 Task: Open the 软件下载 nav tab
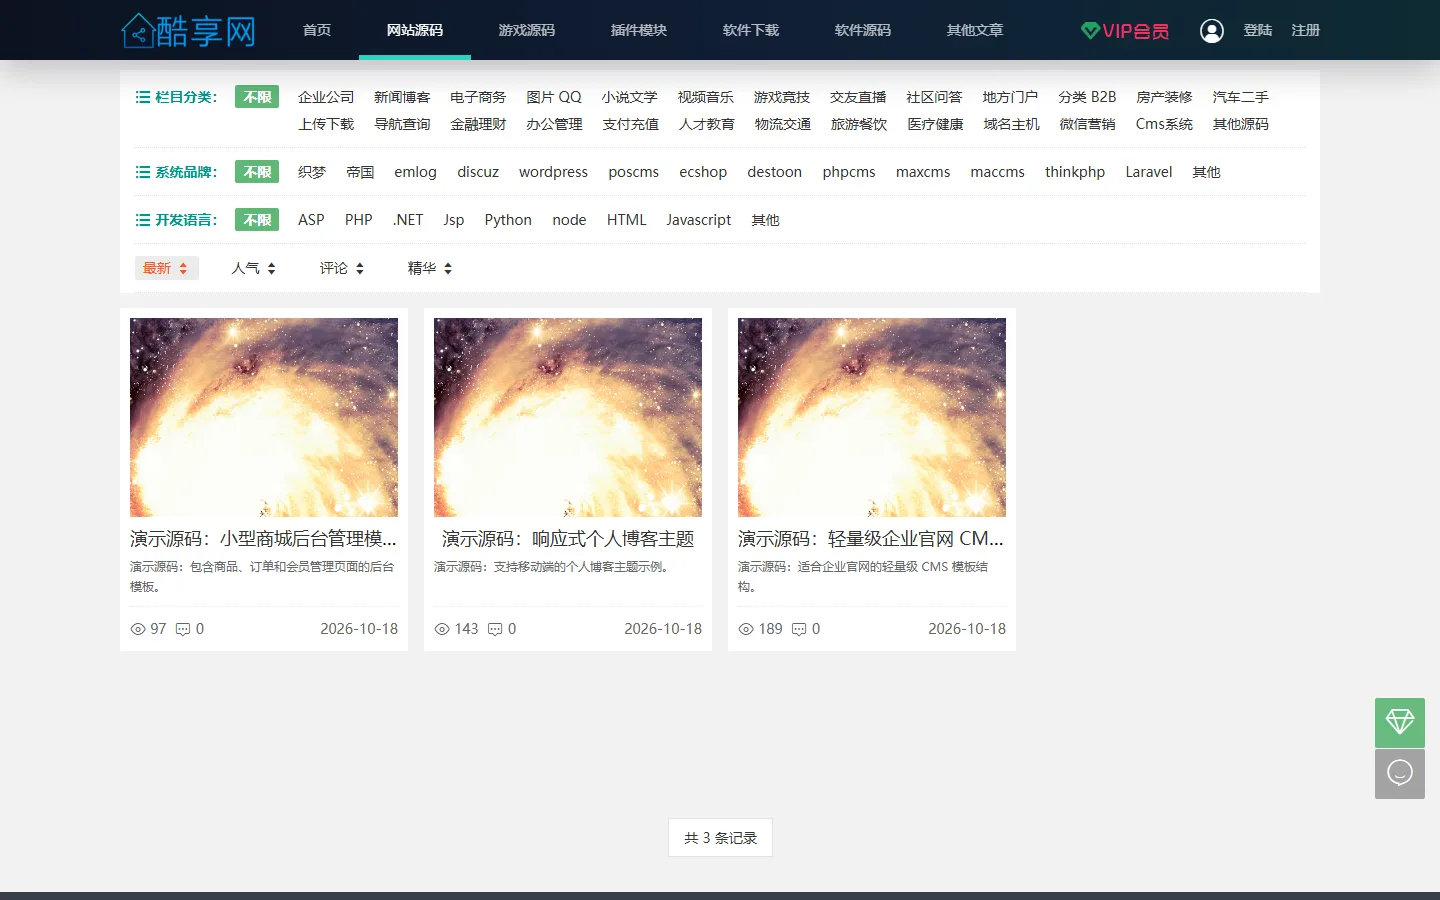[x=751, y=30]
